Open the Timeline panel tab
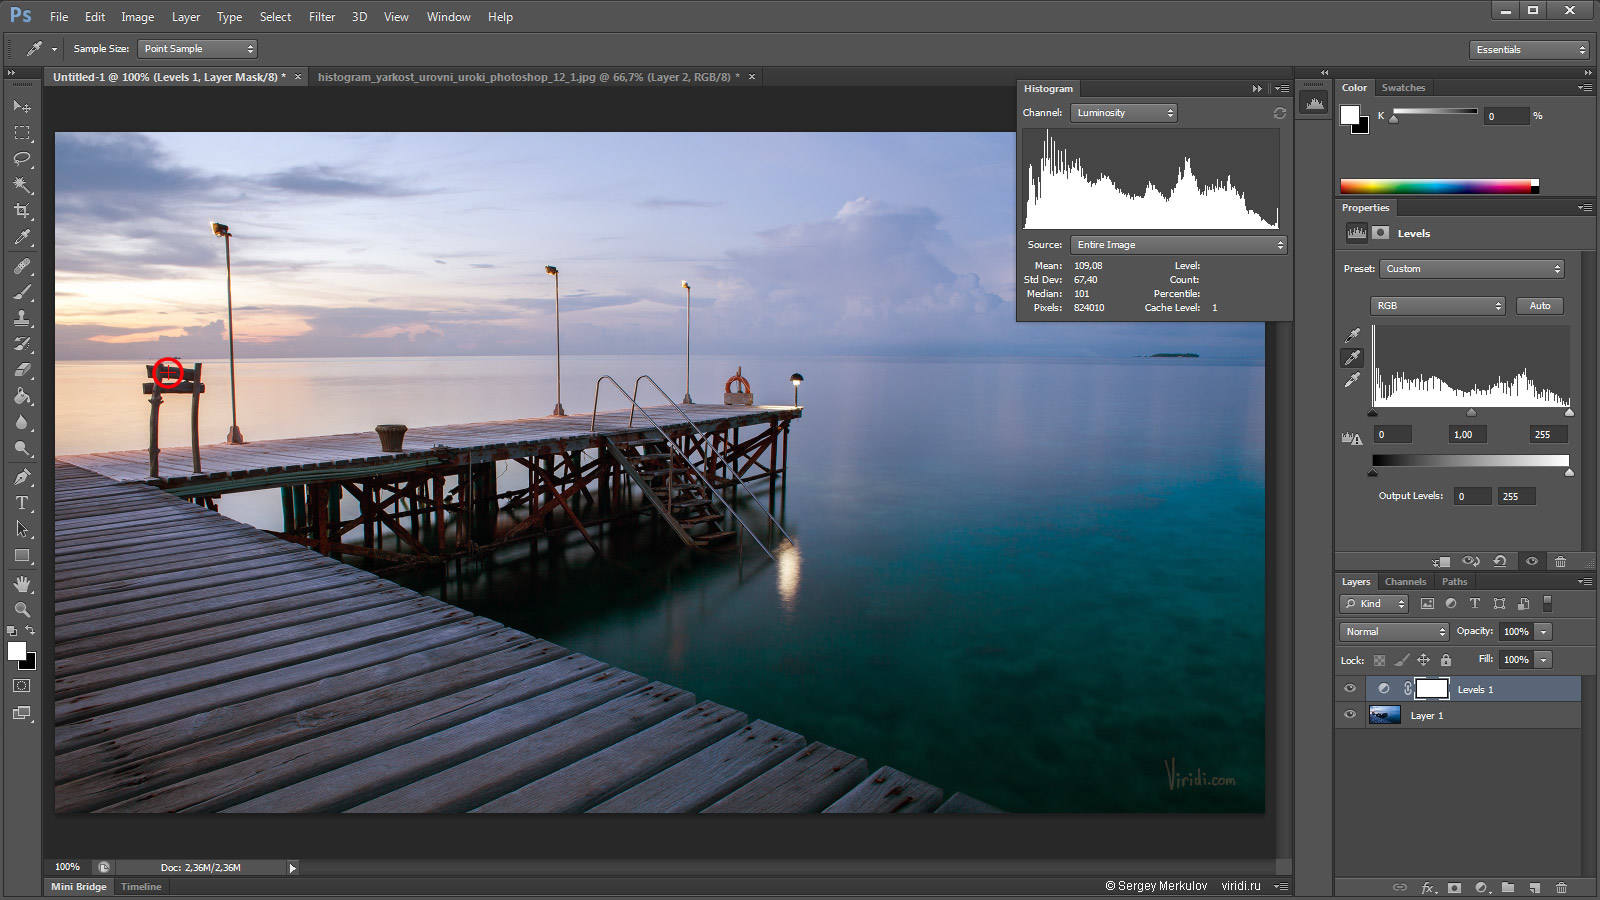The width and height of the screenshot is (1600, 900). tap(141, 887)
